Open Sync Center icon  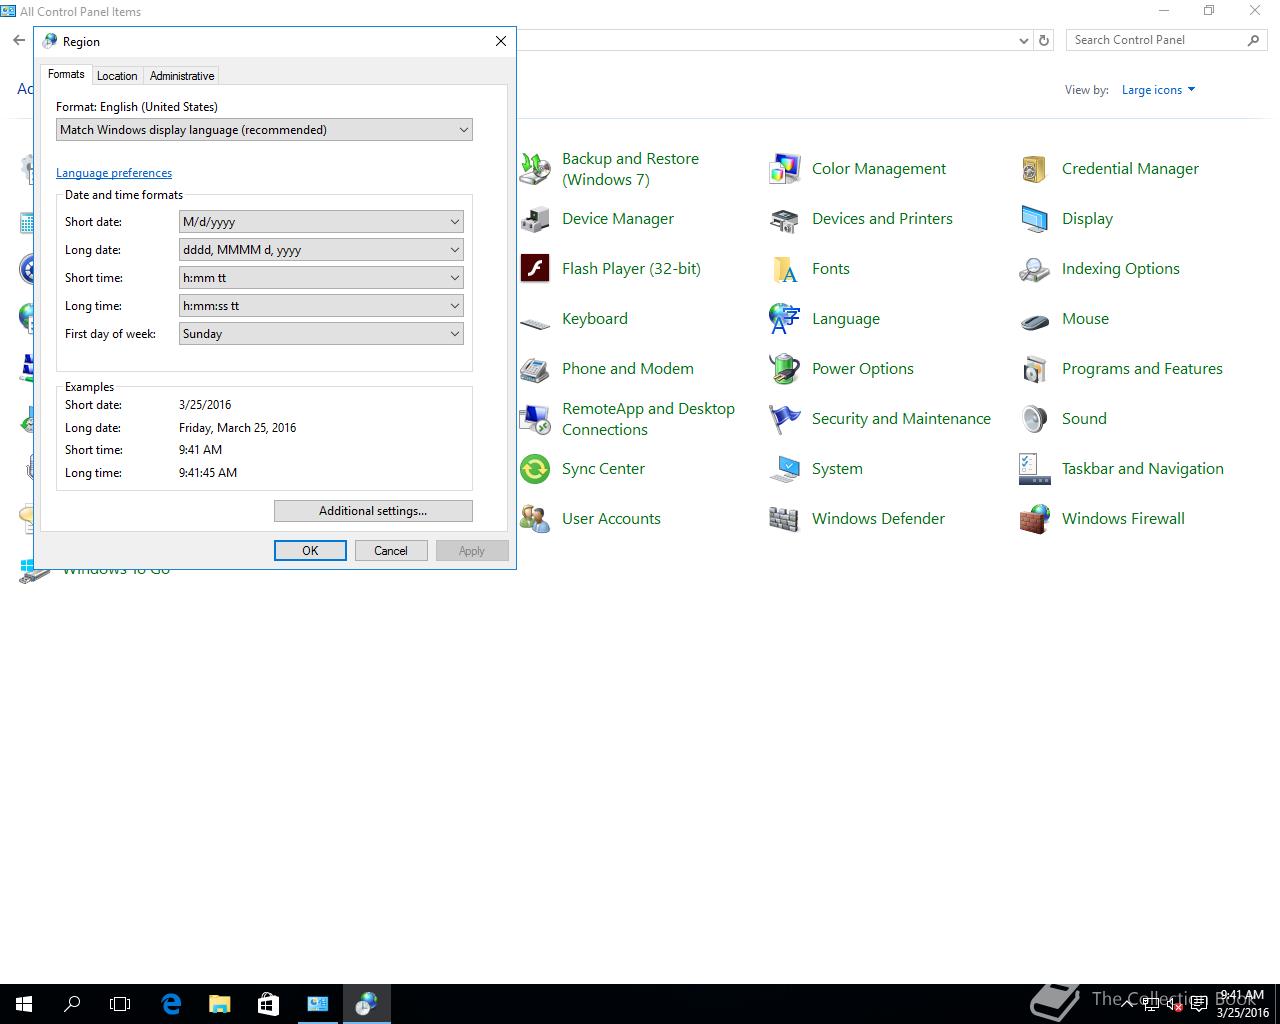click(x=535, y=469)
